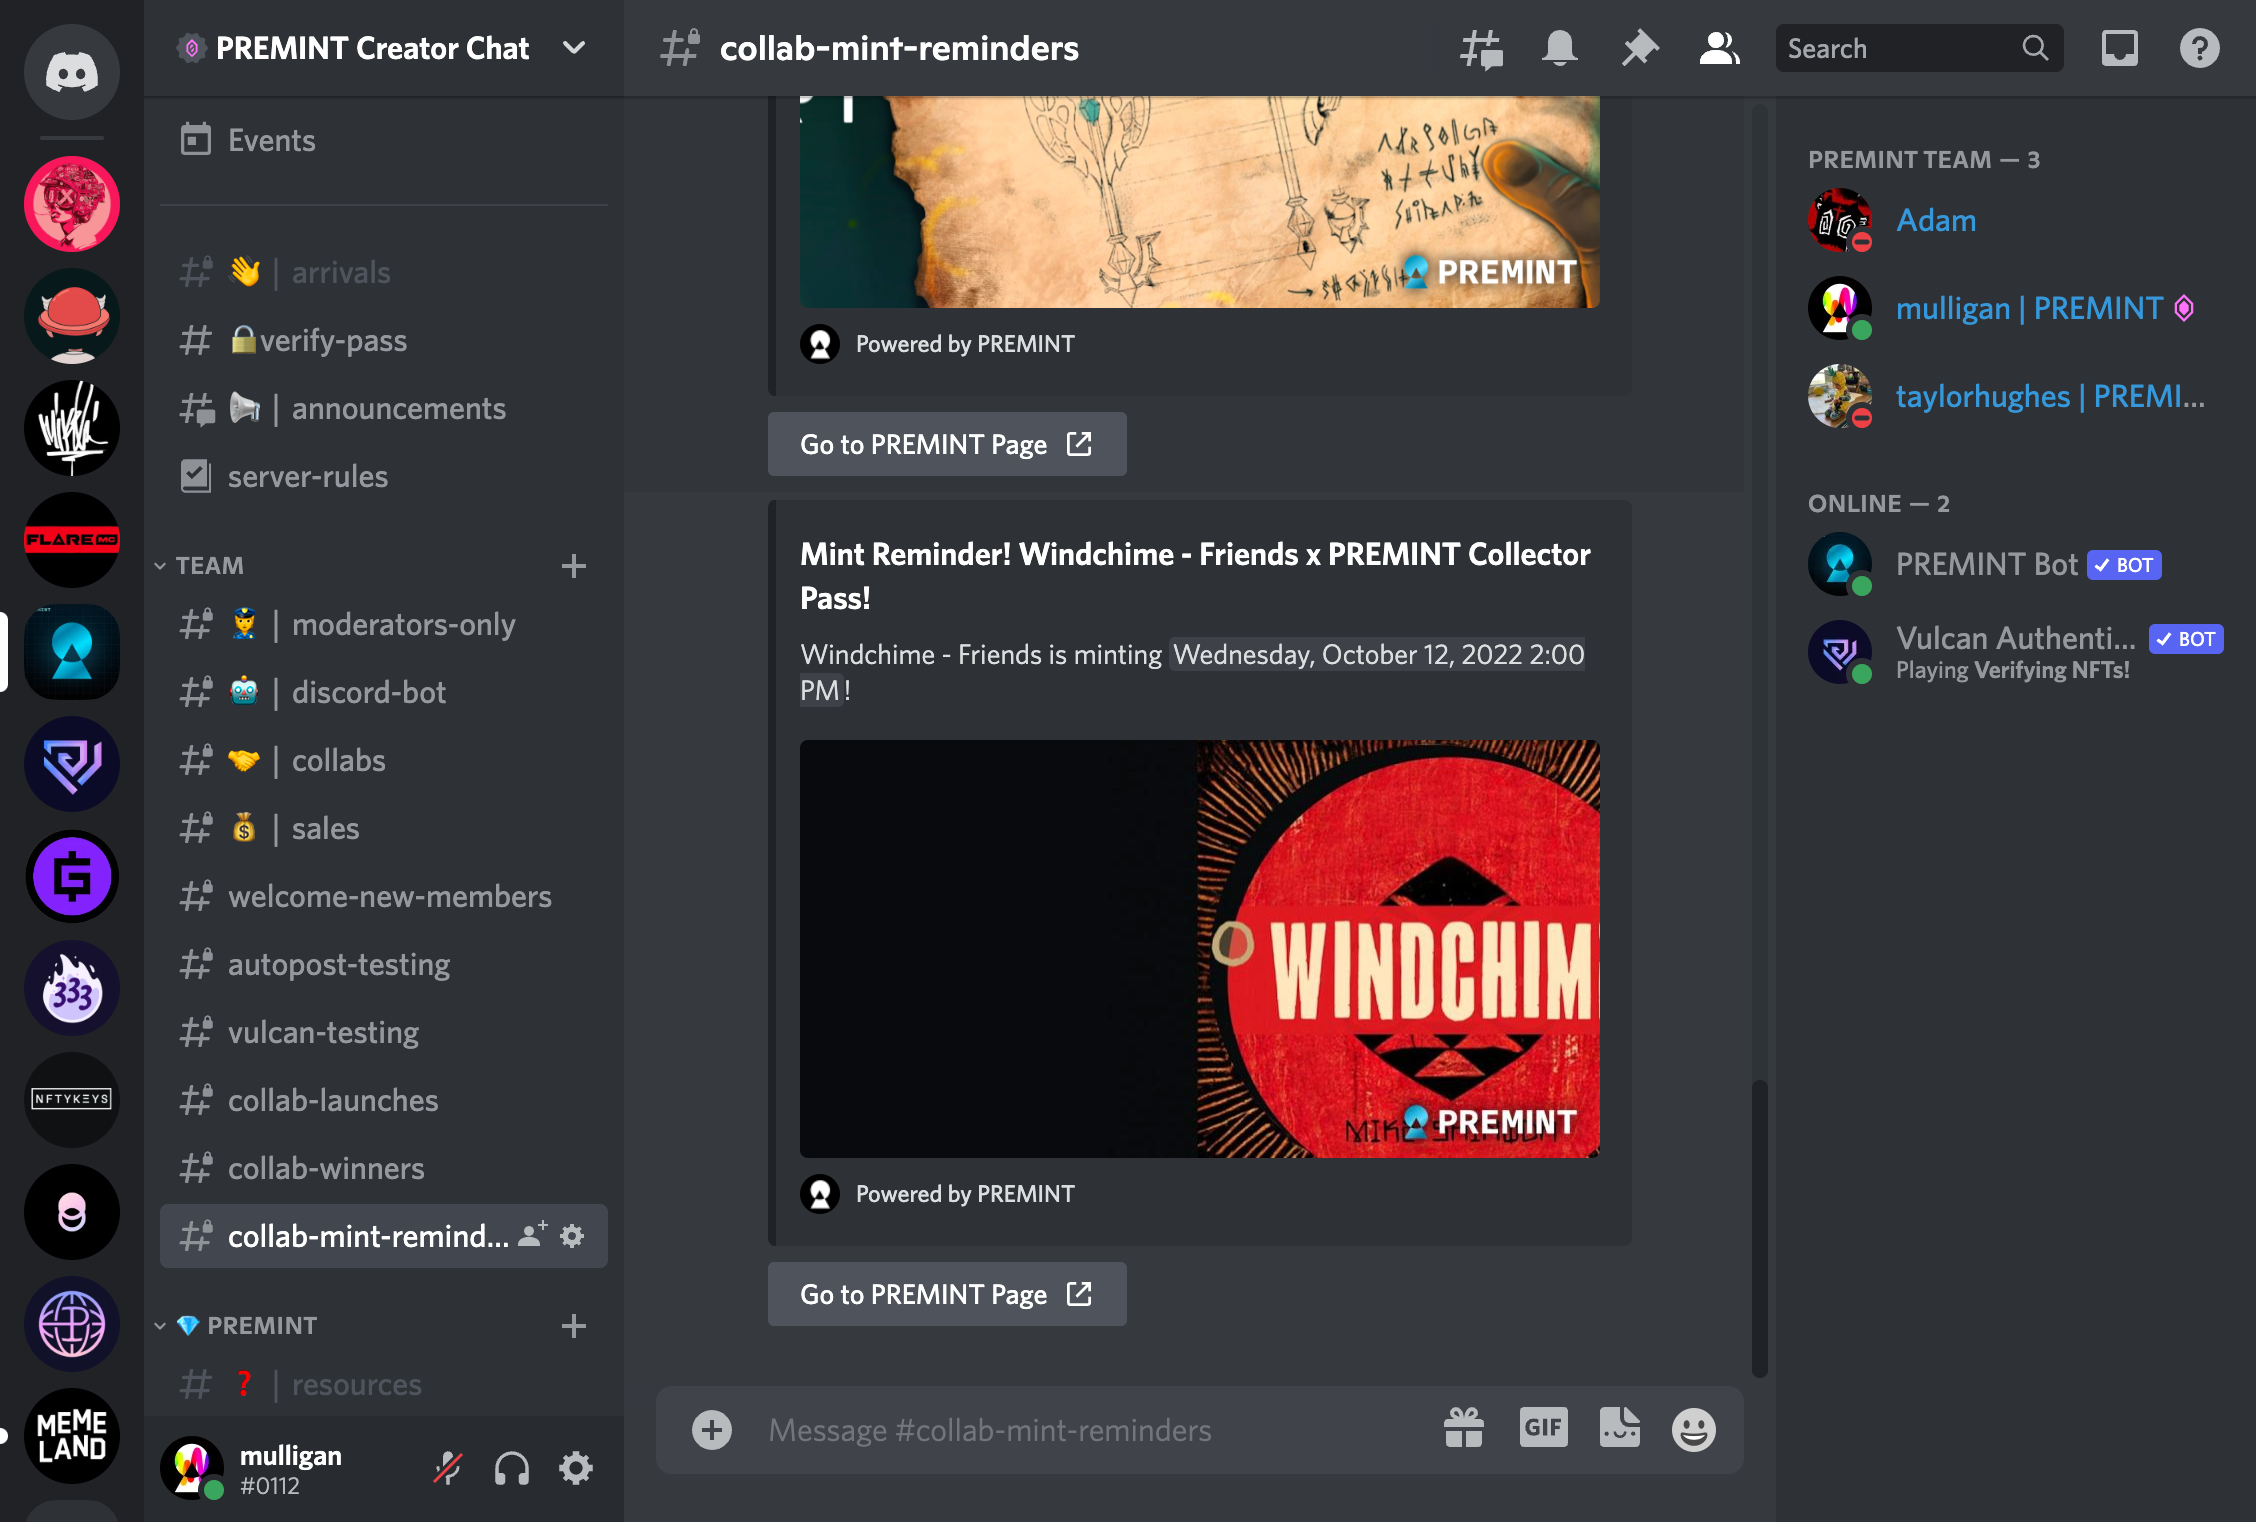Switch to the purple G server
The width and height of the screenshot is (2256, 1522).
click(x=72, y=876)
